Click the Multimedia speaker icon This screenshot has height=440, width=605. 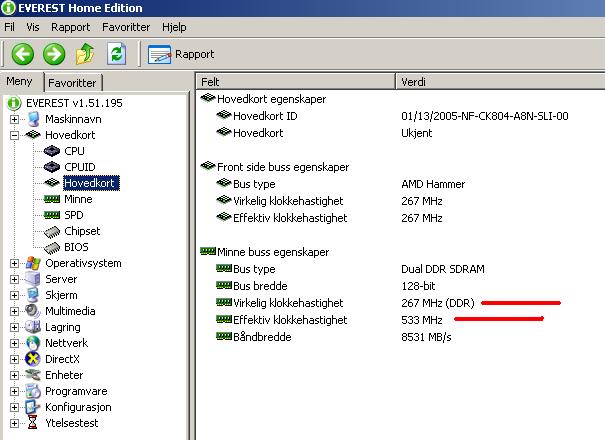click(32, 311)
